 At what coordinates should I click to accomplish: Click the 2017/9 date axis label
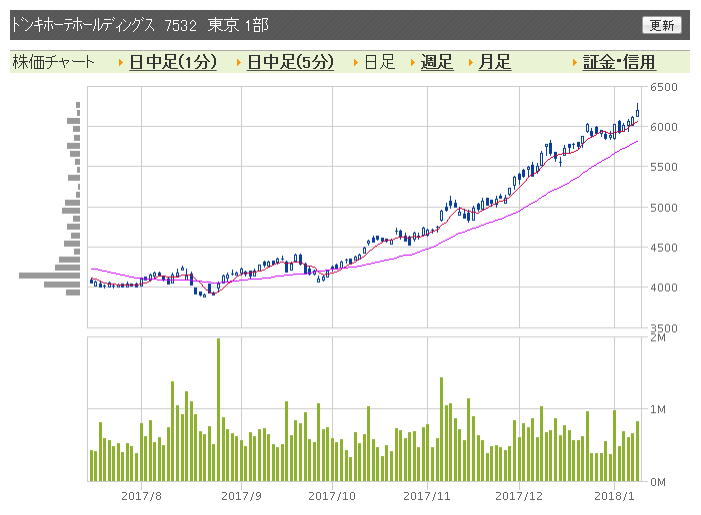tap(241, 496)
